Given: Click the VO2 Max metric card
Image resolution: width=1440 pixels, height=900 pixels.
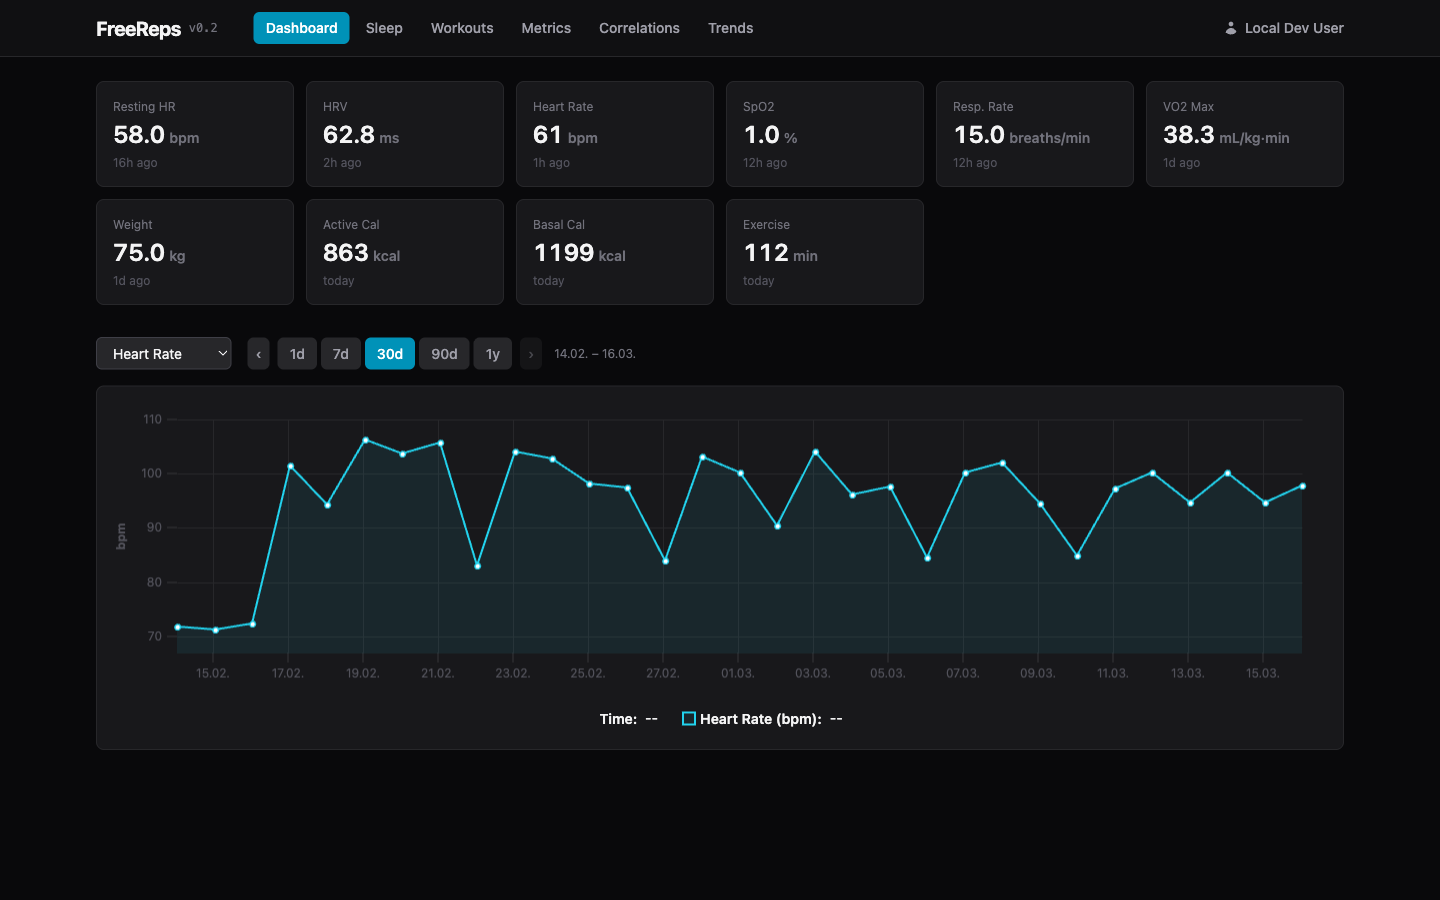Looking at the screenshot, I should [x=1244, y=134].
